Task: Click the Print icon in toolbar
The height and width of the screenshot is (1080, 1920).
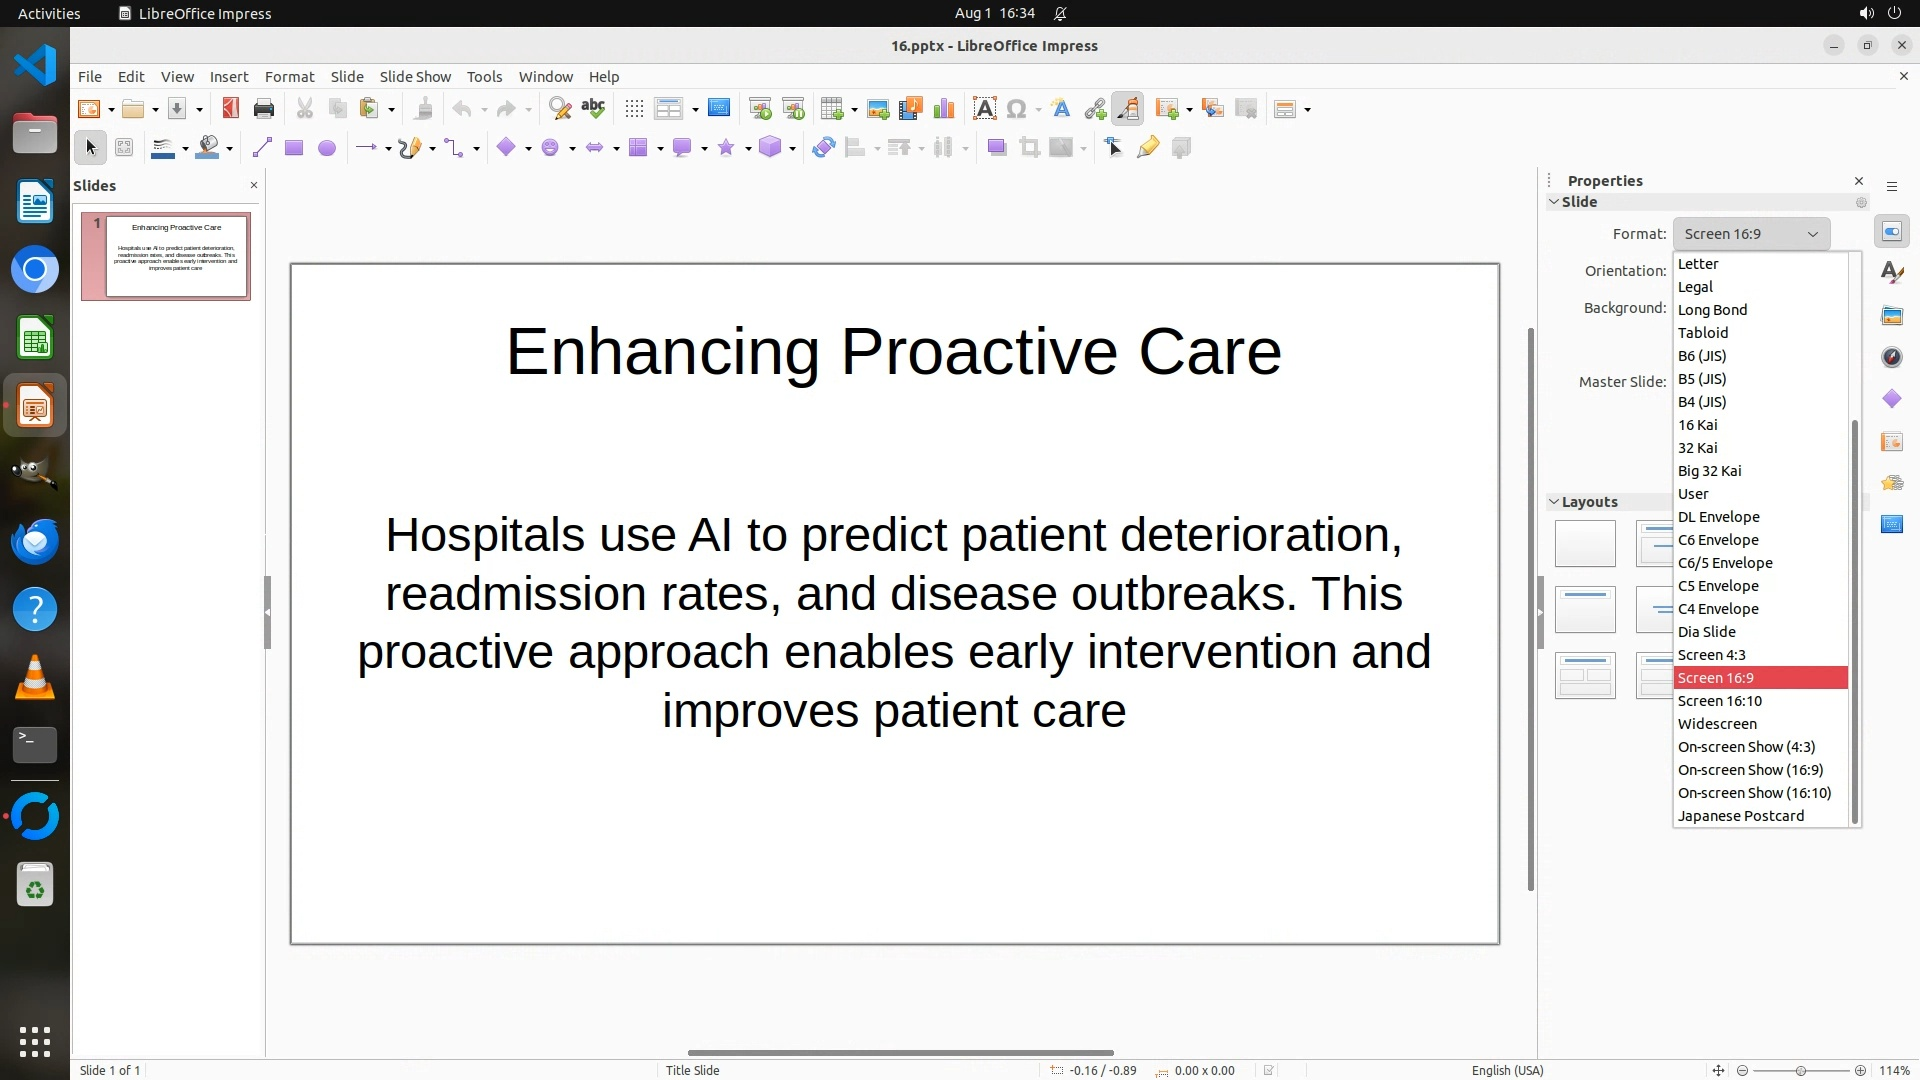Action: pyautogui.click(x=264, y=109)
